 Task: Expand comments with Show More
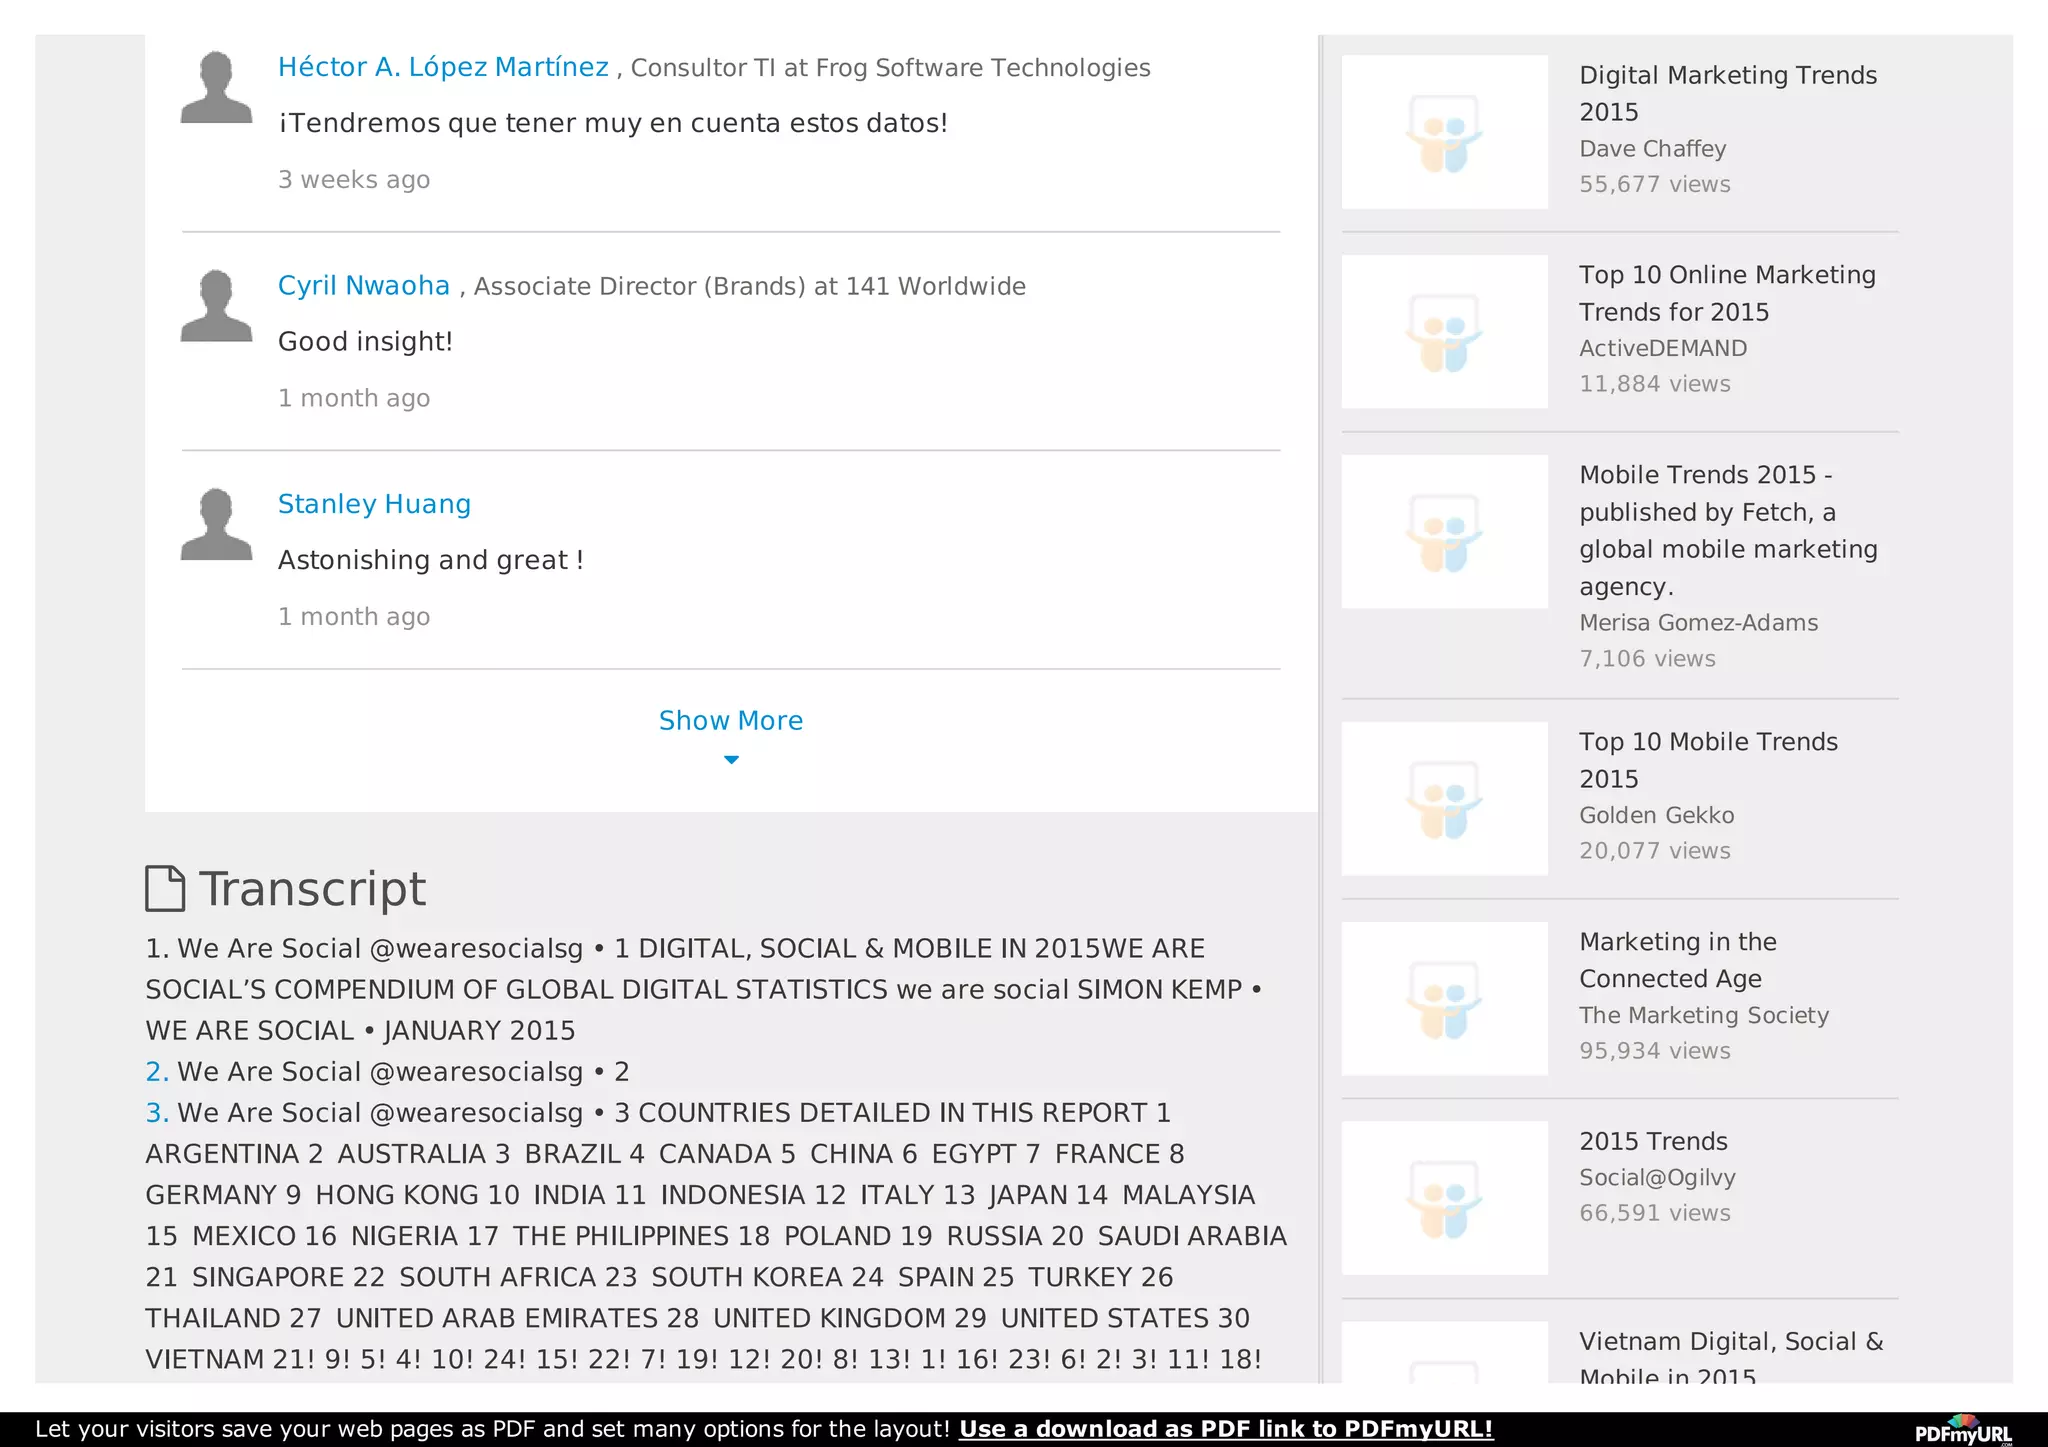pyautogui.click(x=730, y=720)
